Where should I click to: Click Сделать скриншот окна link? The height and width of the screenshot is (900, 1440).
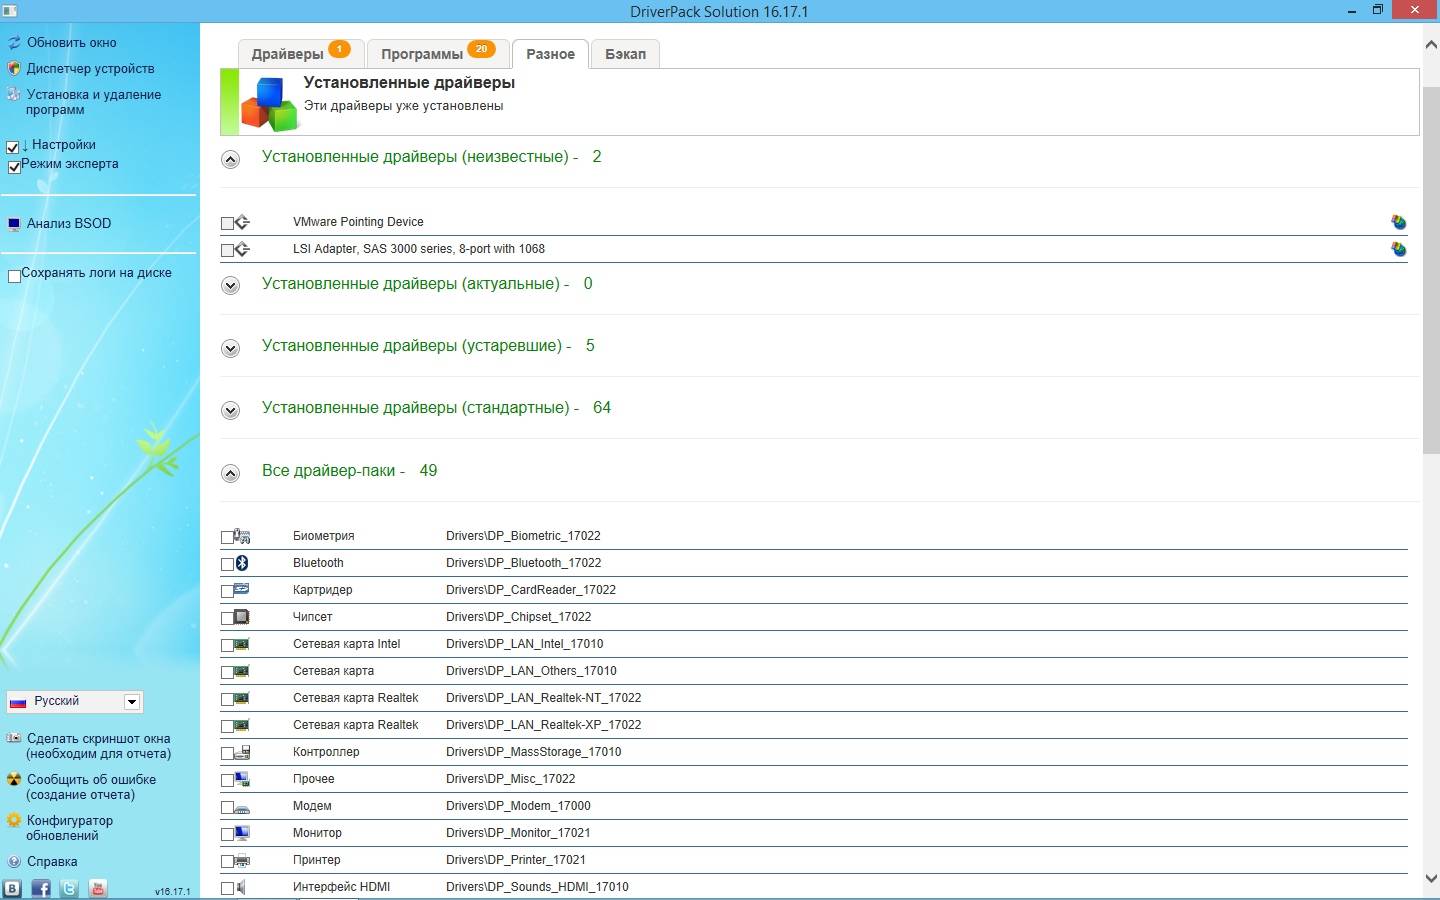click(98, 746)
